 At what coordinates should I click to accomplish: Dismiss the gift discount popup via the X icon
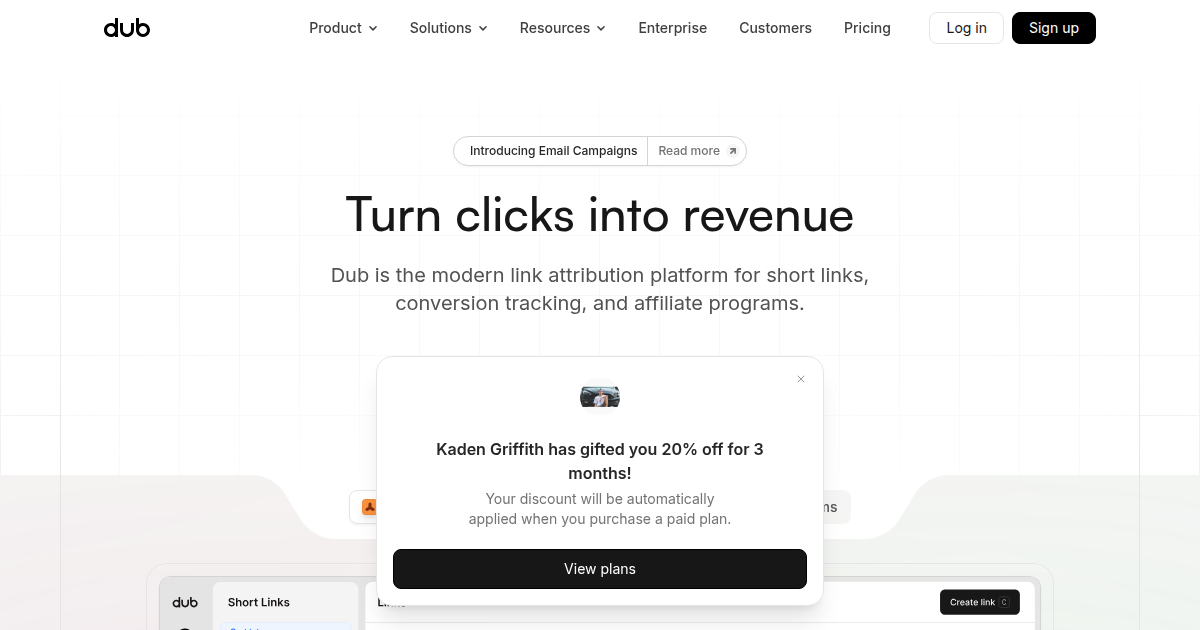click(800, 379)
